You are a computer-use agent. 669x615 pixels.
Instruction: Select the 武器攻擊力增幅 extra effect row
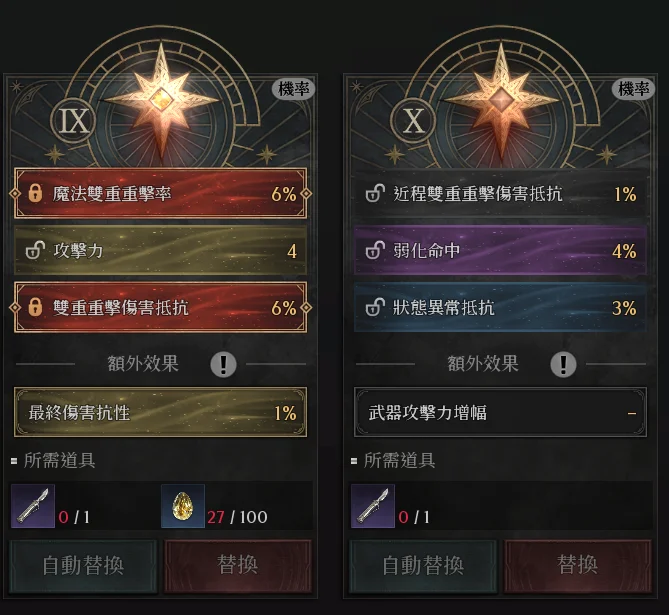pyautogui.click(x=500, y=412)
